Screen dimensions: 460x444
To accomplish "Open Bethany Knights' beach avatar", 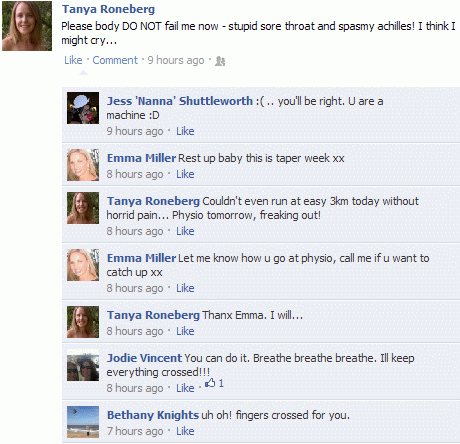I will point(83,422).
